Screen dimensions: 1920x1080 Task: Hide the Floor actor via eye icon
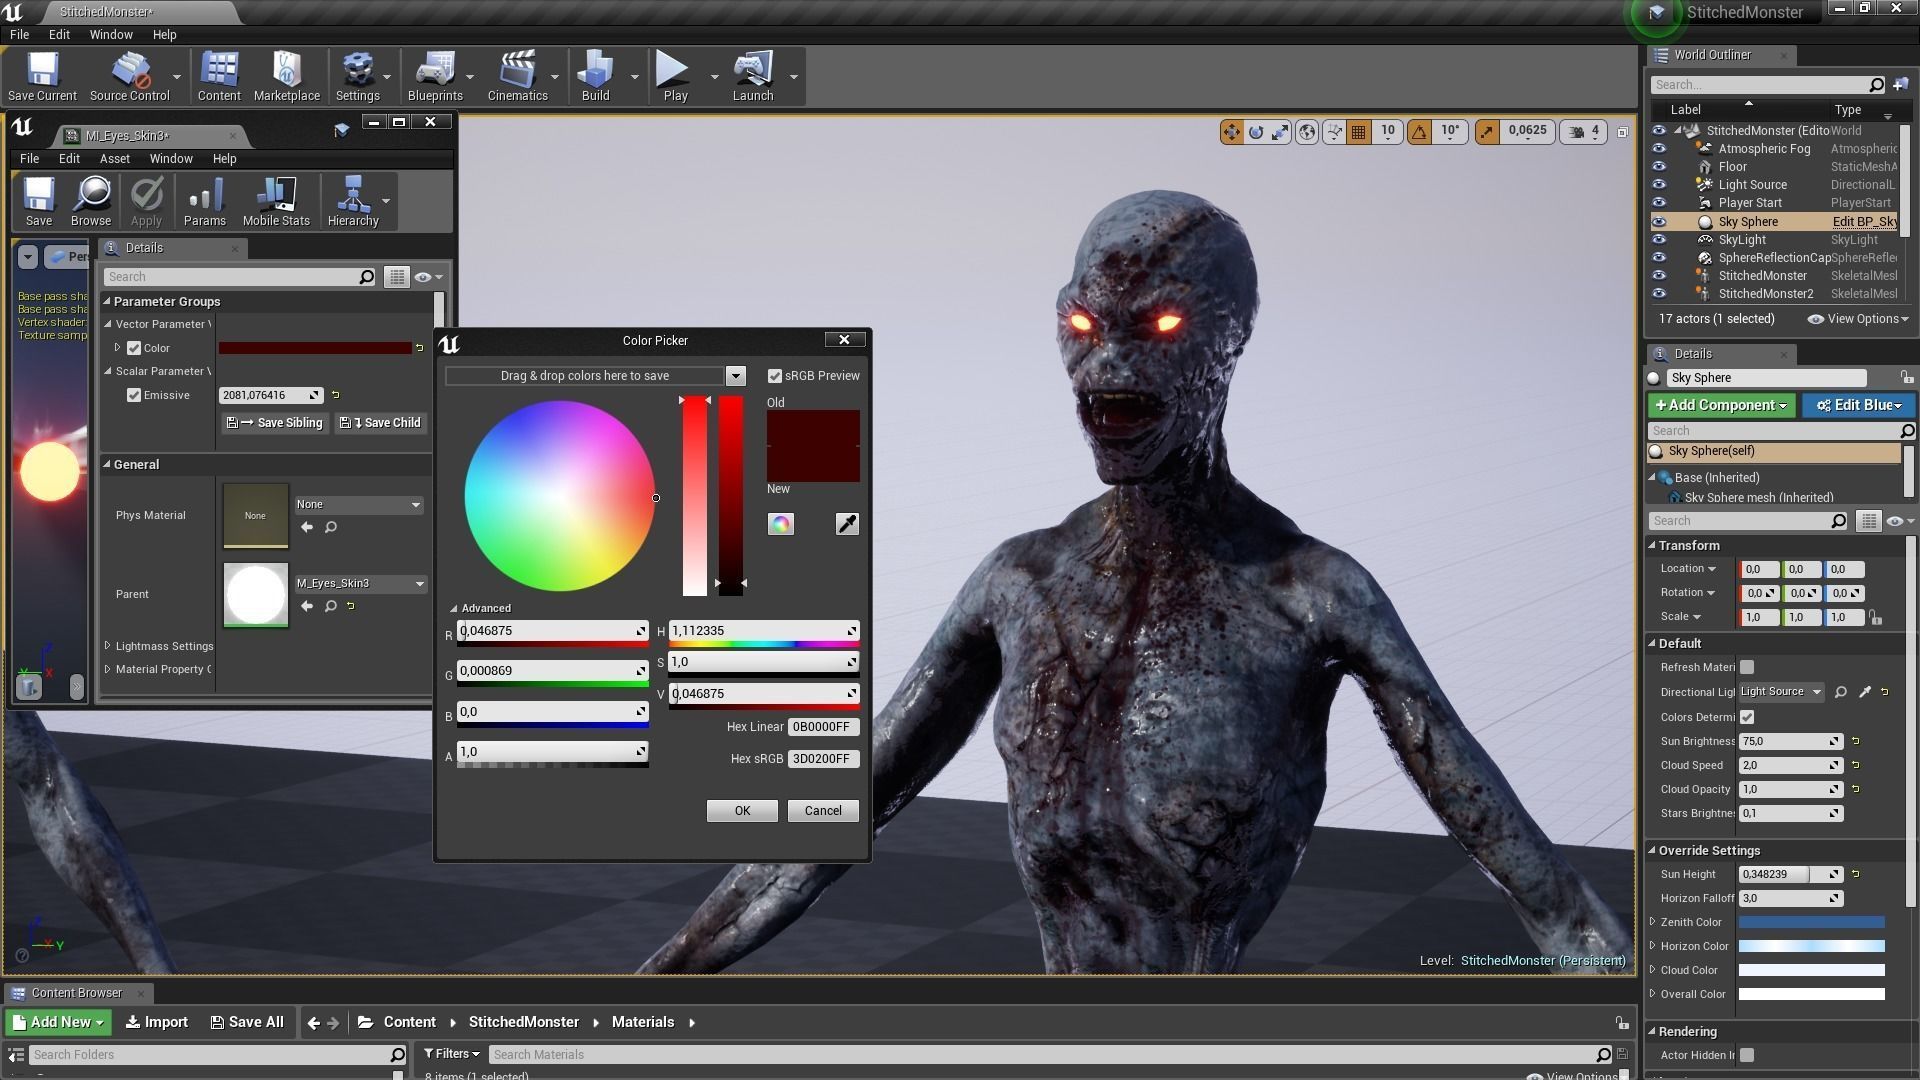[1659, 167]
